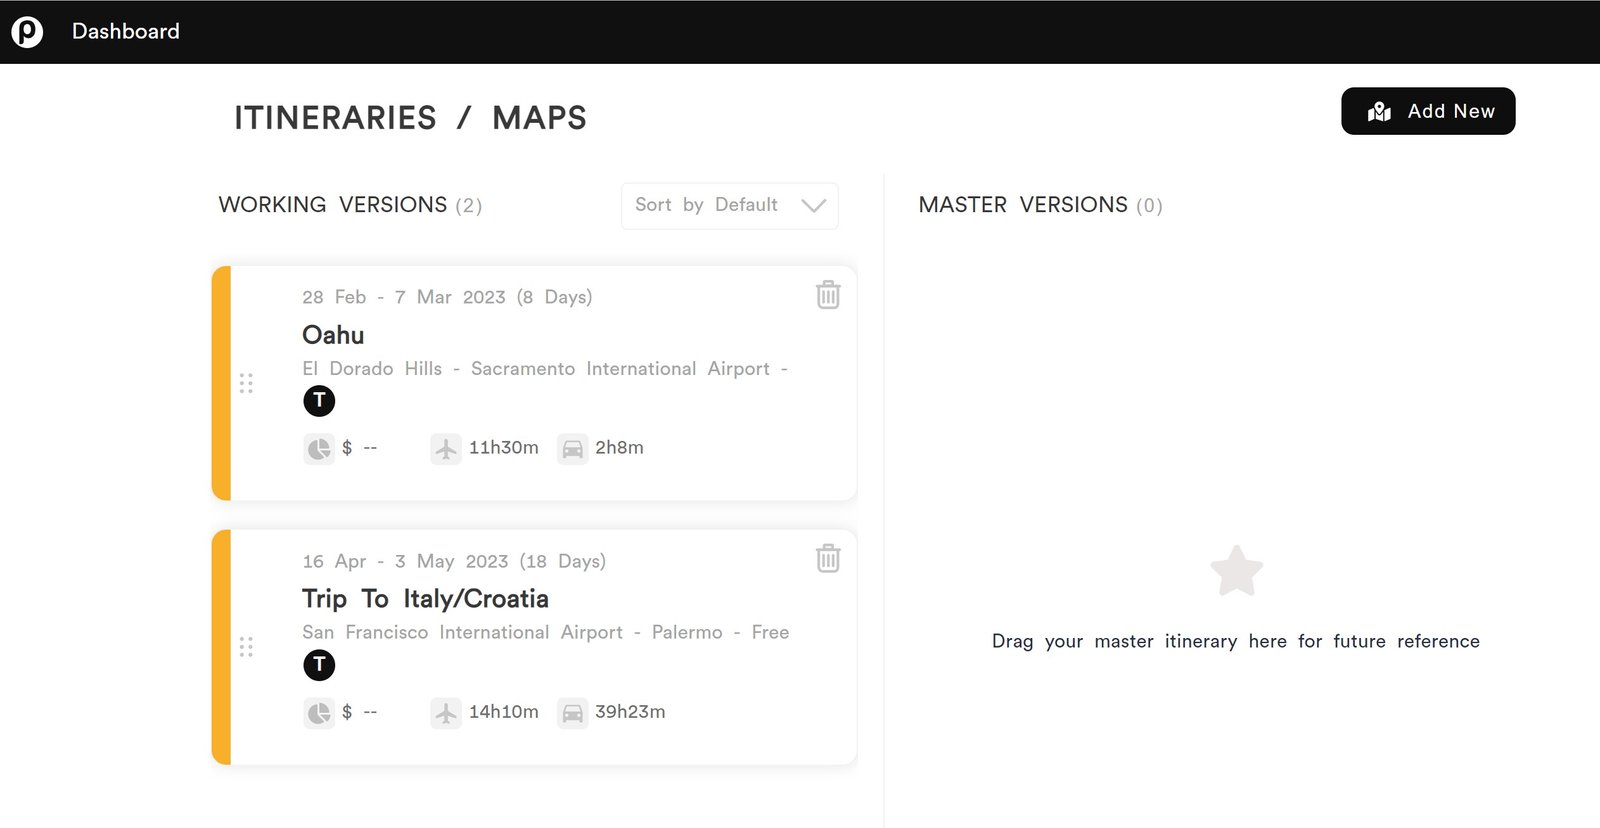
Task: Click budget pie icon on Oahu card
Action: (318, 448)
